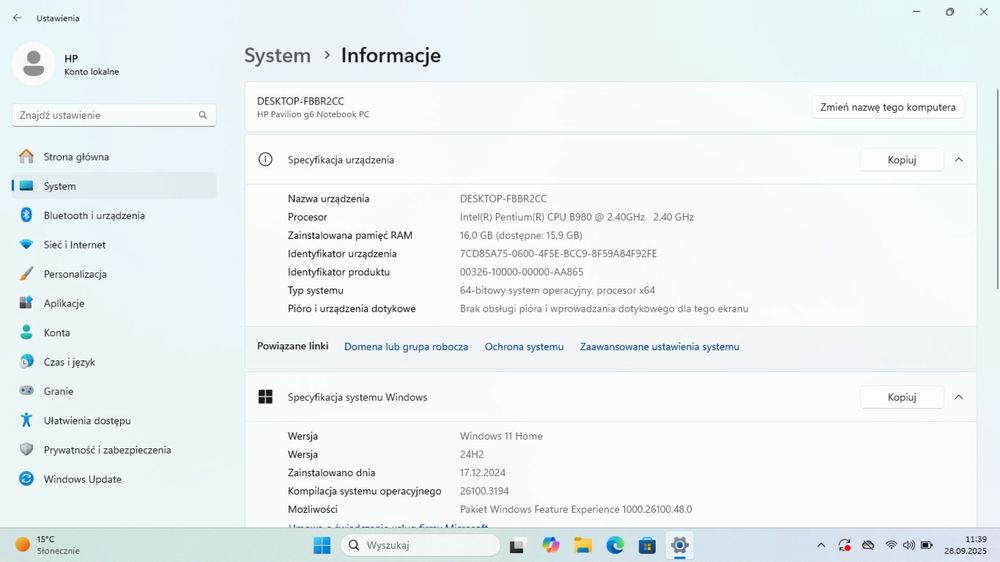Open Bluetooth i urządzenia settings
The width and height of the screenshot is (1000, 562).
(114, 215)
